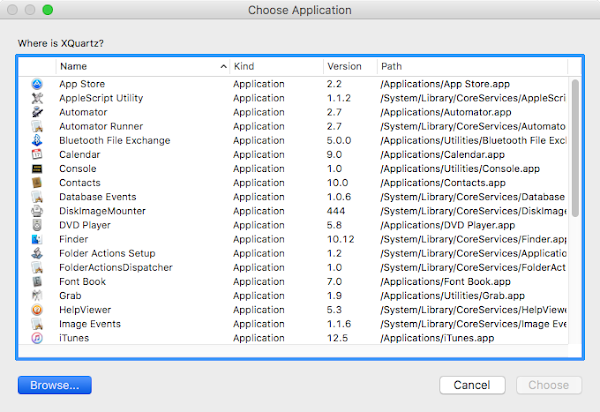Click the Folder Actions Setup icon
The image size is (600, 412).
tap(37, 253)
